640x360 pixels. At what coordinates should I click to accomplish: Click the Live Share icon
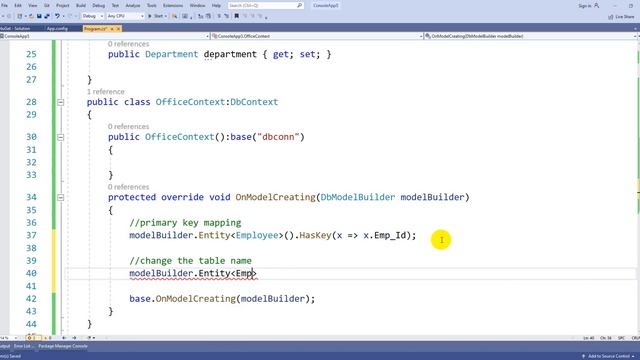click(x=611, y=17)
